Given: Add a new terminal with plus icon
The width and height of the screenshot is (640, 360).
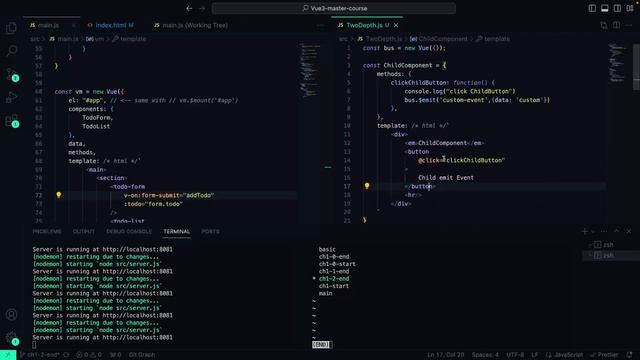Looking at the screenshot, I should pyautogui.click(x=584, y=231).
